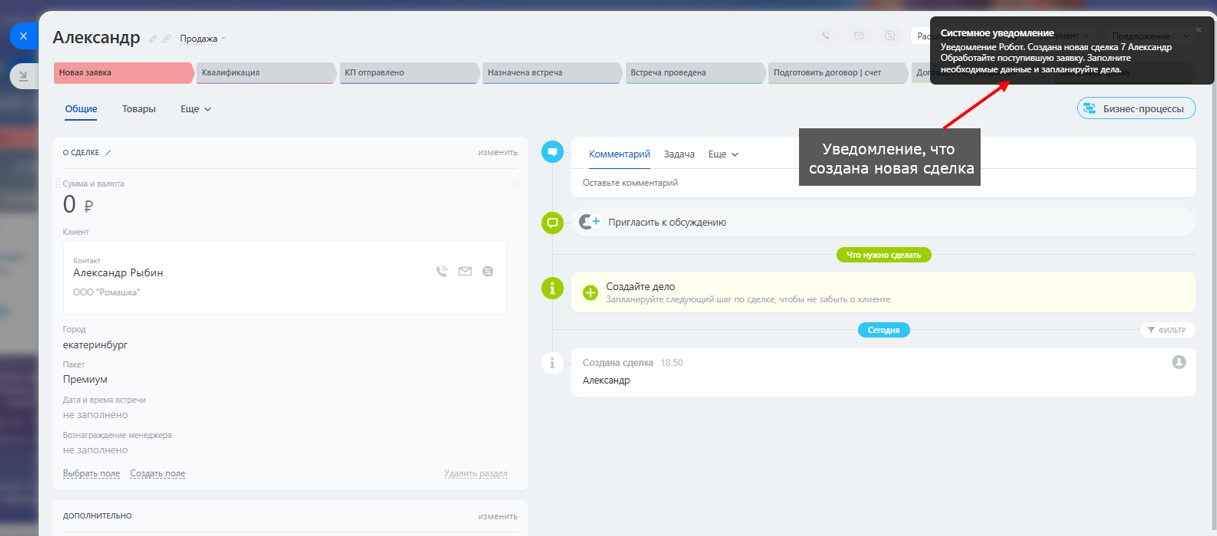1217x536 pixels.
Task: Switch to the Задача tab in timeline
Action: 679,154
